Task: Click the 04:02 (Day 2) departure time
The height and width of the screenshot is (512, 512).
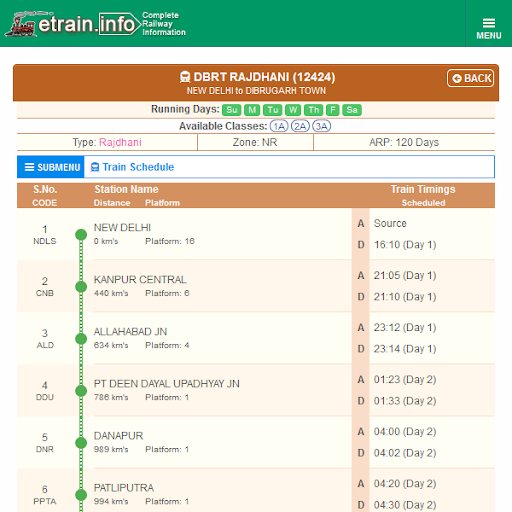Action: 405,453
